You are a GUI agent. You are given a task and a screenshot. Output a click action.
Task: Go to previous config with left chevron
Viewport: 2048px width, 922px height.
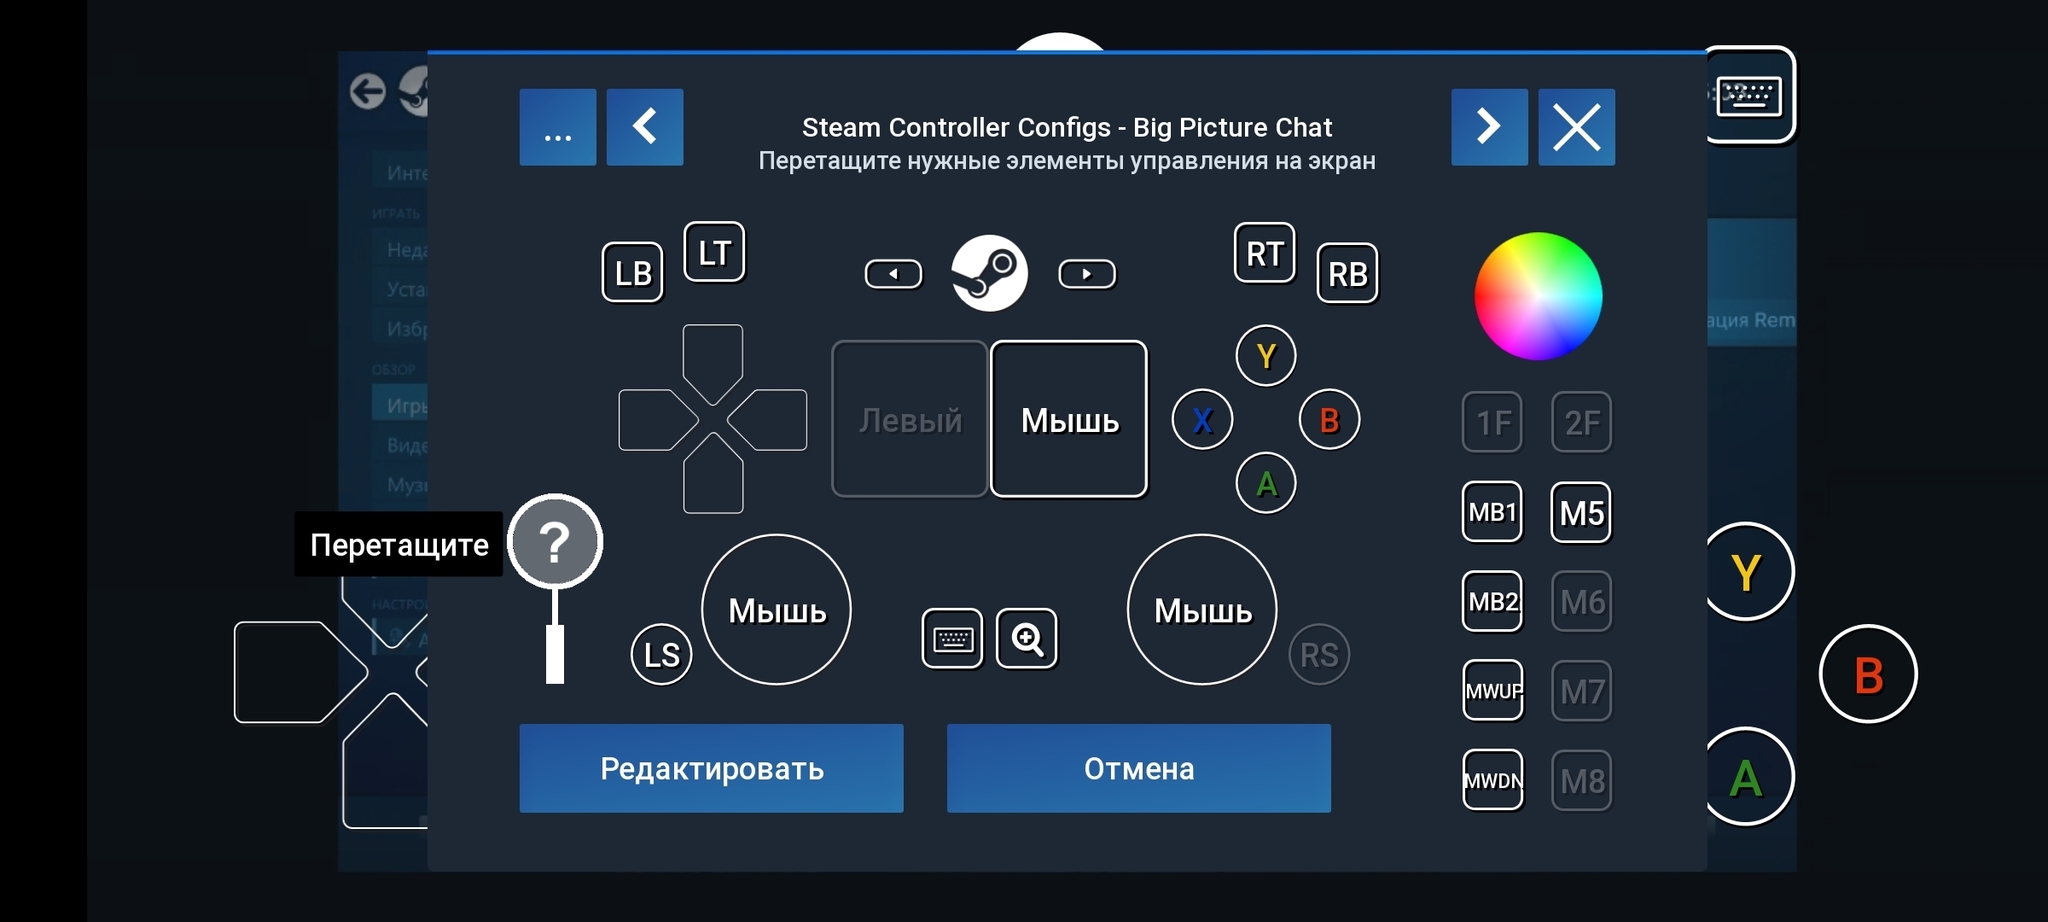click(x=645, y=127)
